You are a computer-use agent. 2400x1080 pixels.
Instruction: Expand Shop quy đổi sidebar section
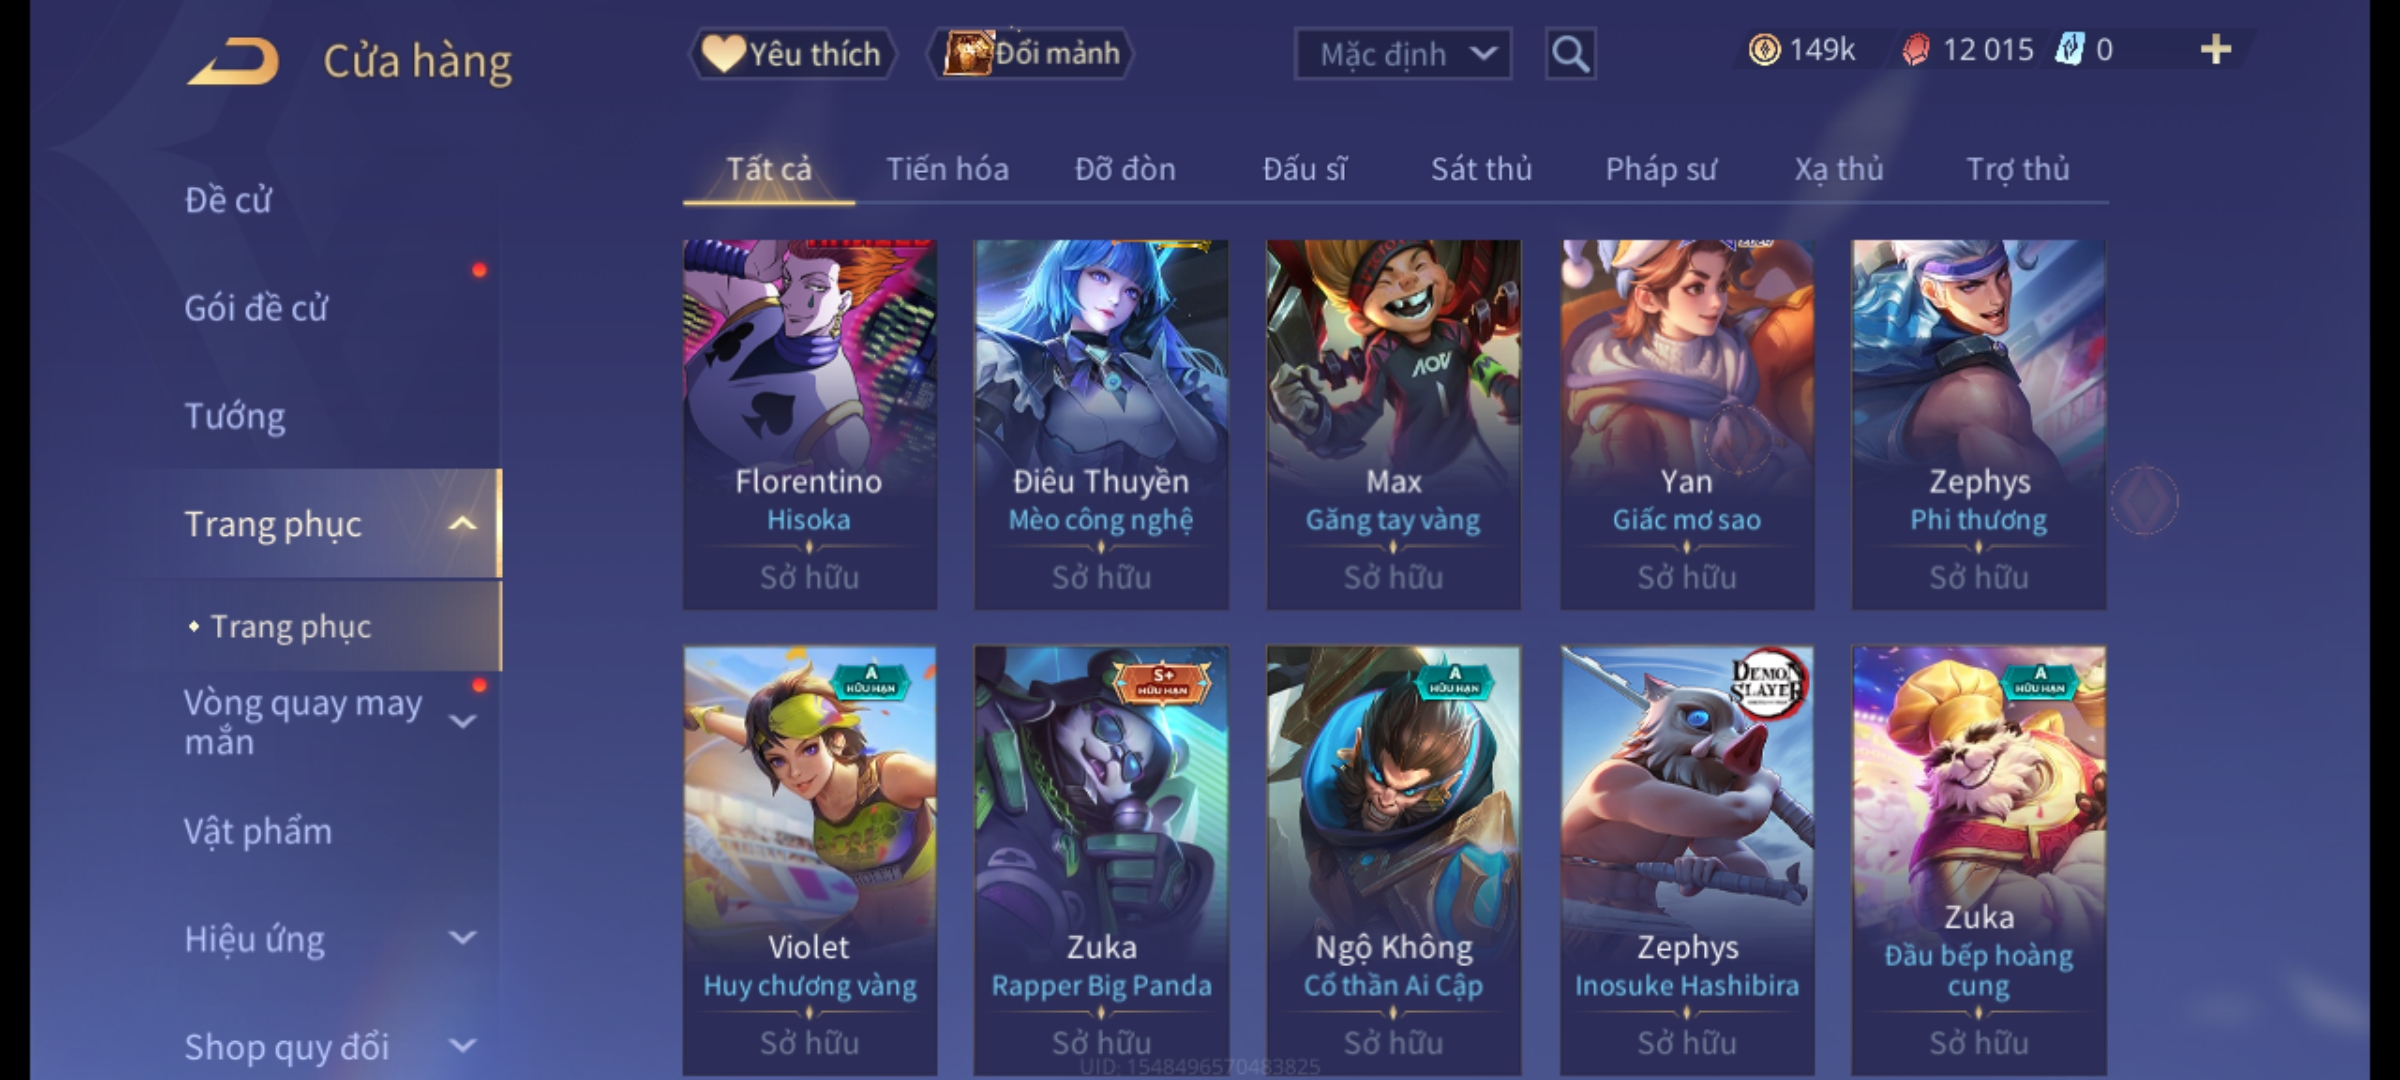[462, 1046]
